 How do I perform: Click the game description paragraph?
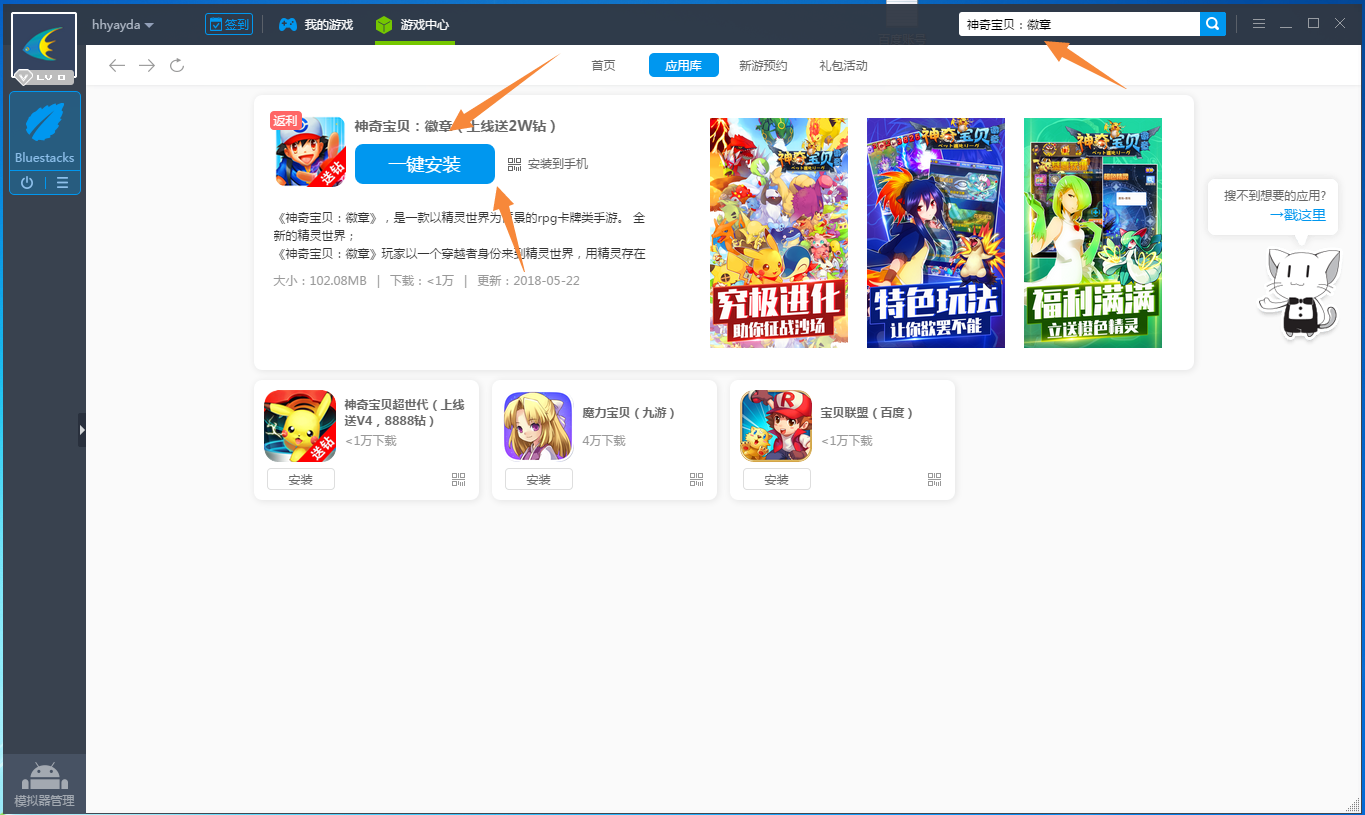[x=460, y=236]
